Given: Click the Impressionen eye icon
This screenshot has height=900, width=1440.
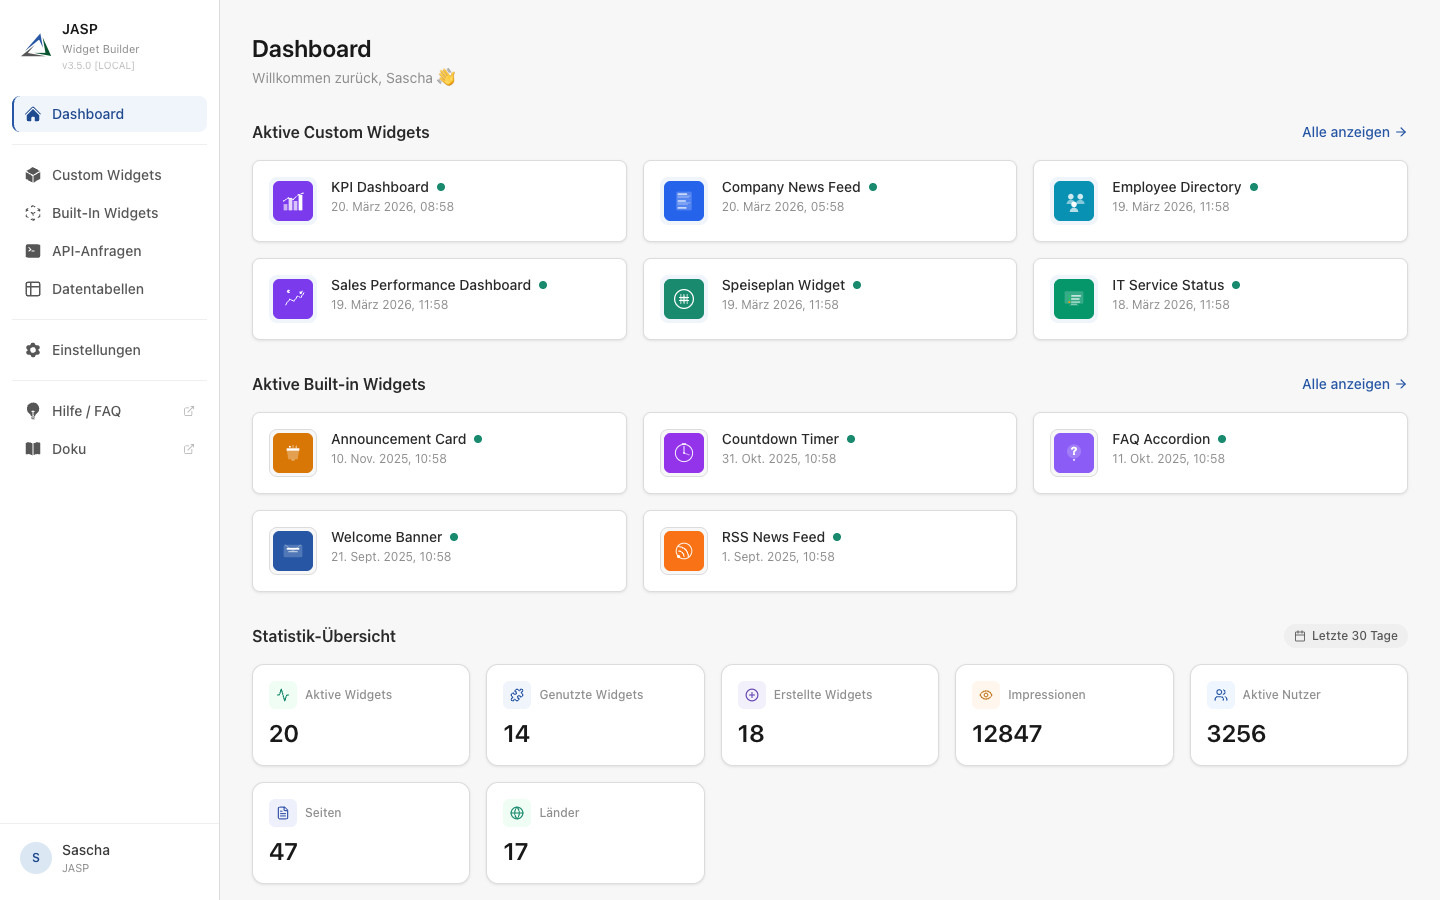Looking at the screenshot, I should (x=986, y=694).
